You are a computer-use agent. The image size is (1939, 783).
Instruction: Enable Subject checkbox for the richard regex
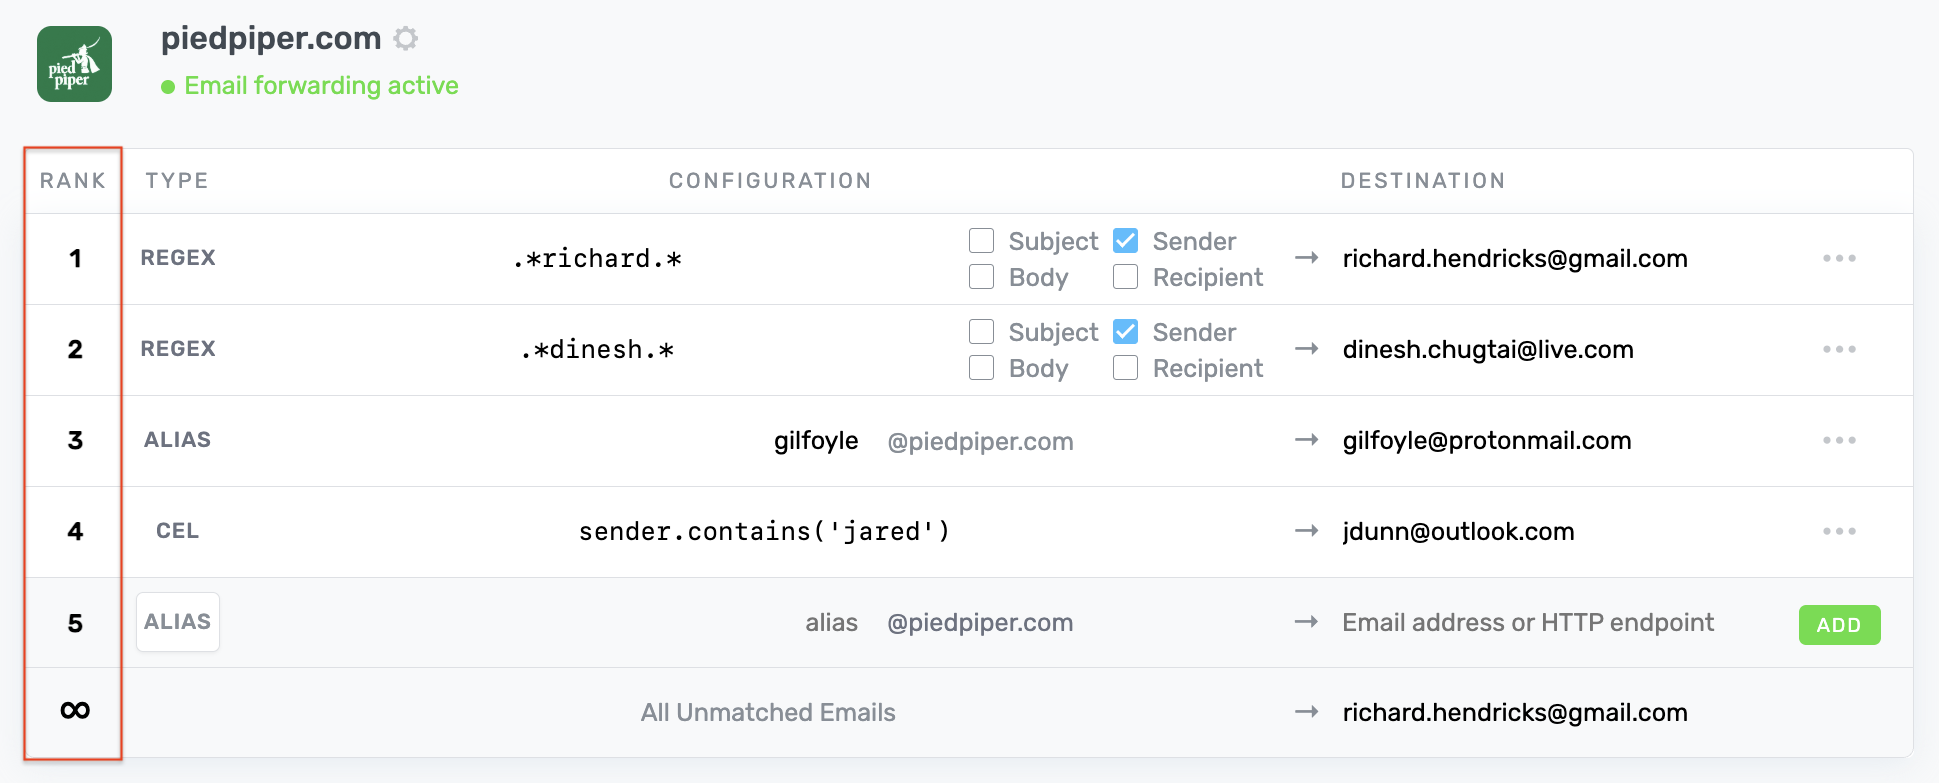982,241
